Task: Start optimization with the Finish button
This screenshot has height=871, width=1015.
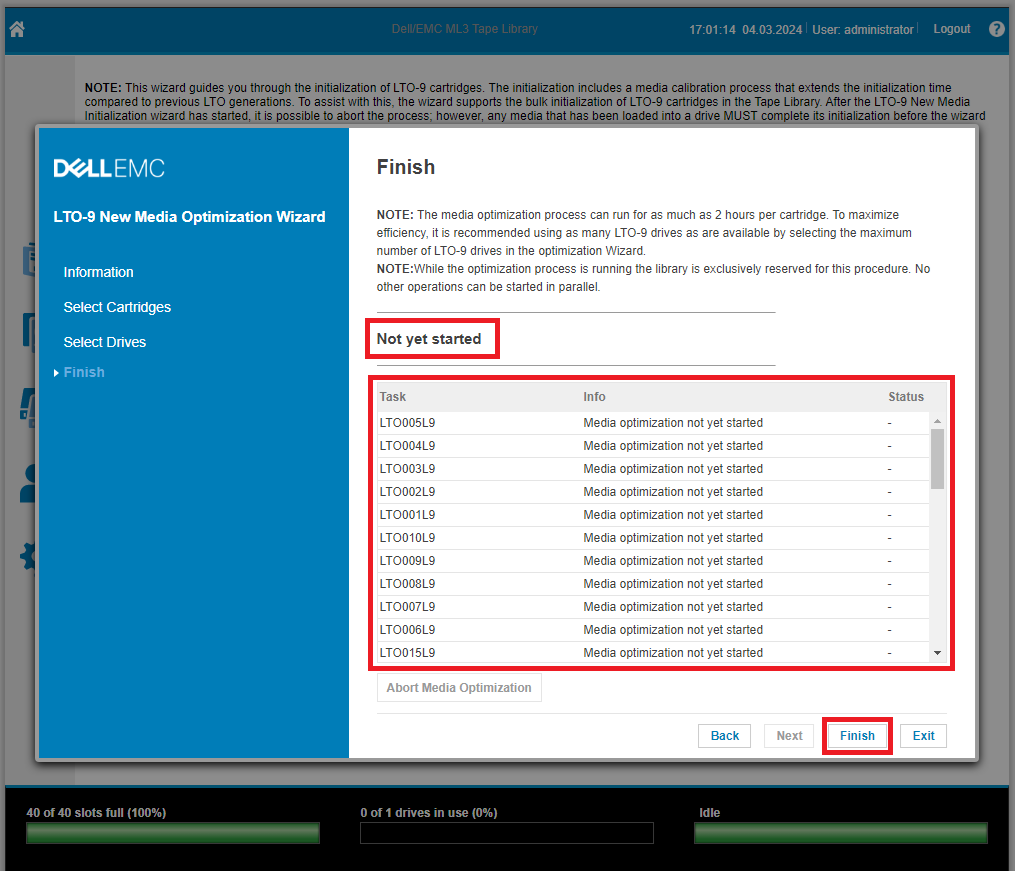Action: pos(857,736)
